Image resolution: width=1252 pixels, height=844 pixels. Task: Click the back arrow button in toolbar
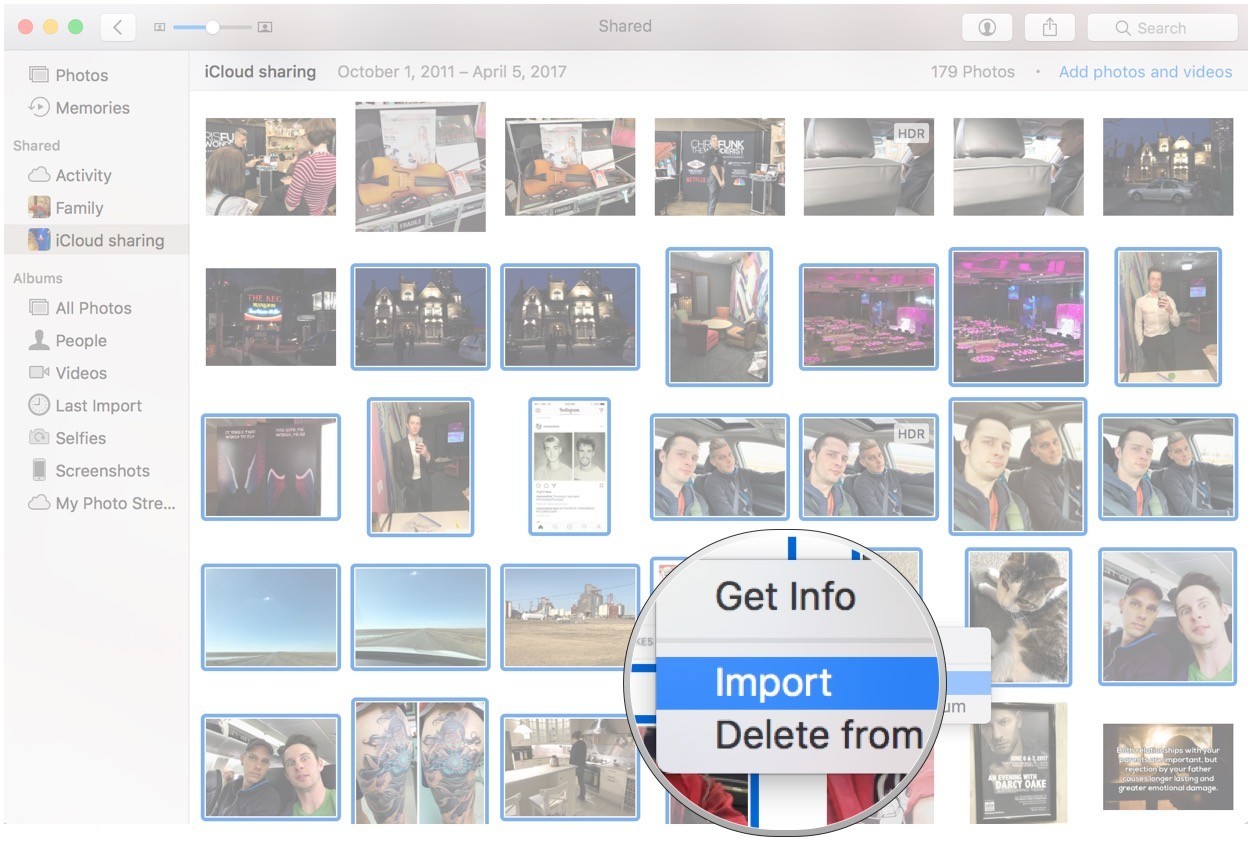point(118,27)
